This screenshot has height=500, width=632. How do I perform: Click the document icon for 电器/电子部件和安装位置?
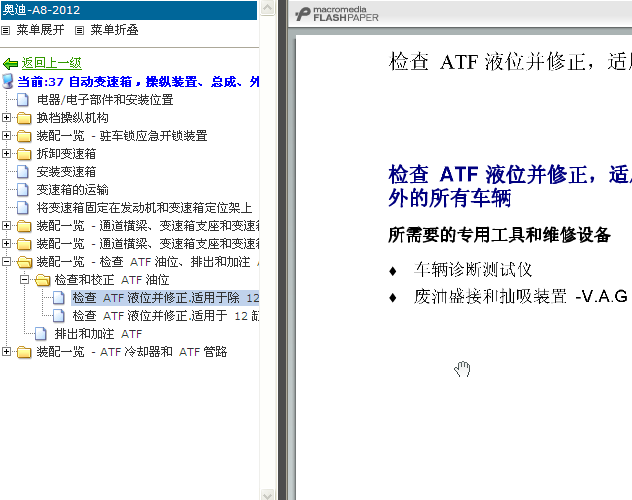click(x=23, y=100)
